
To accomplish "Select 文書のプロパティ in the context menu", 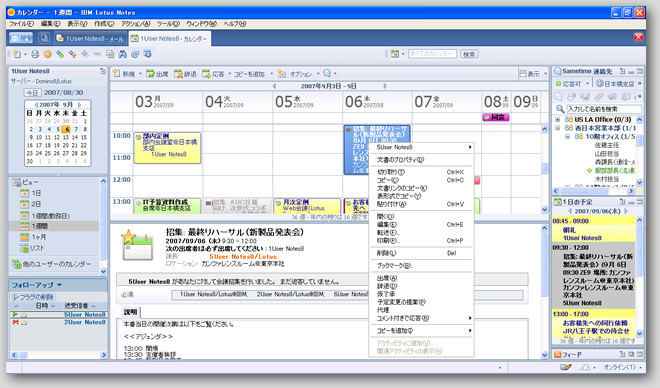I will 421,160.
